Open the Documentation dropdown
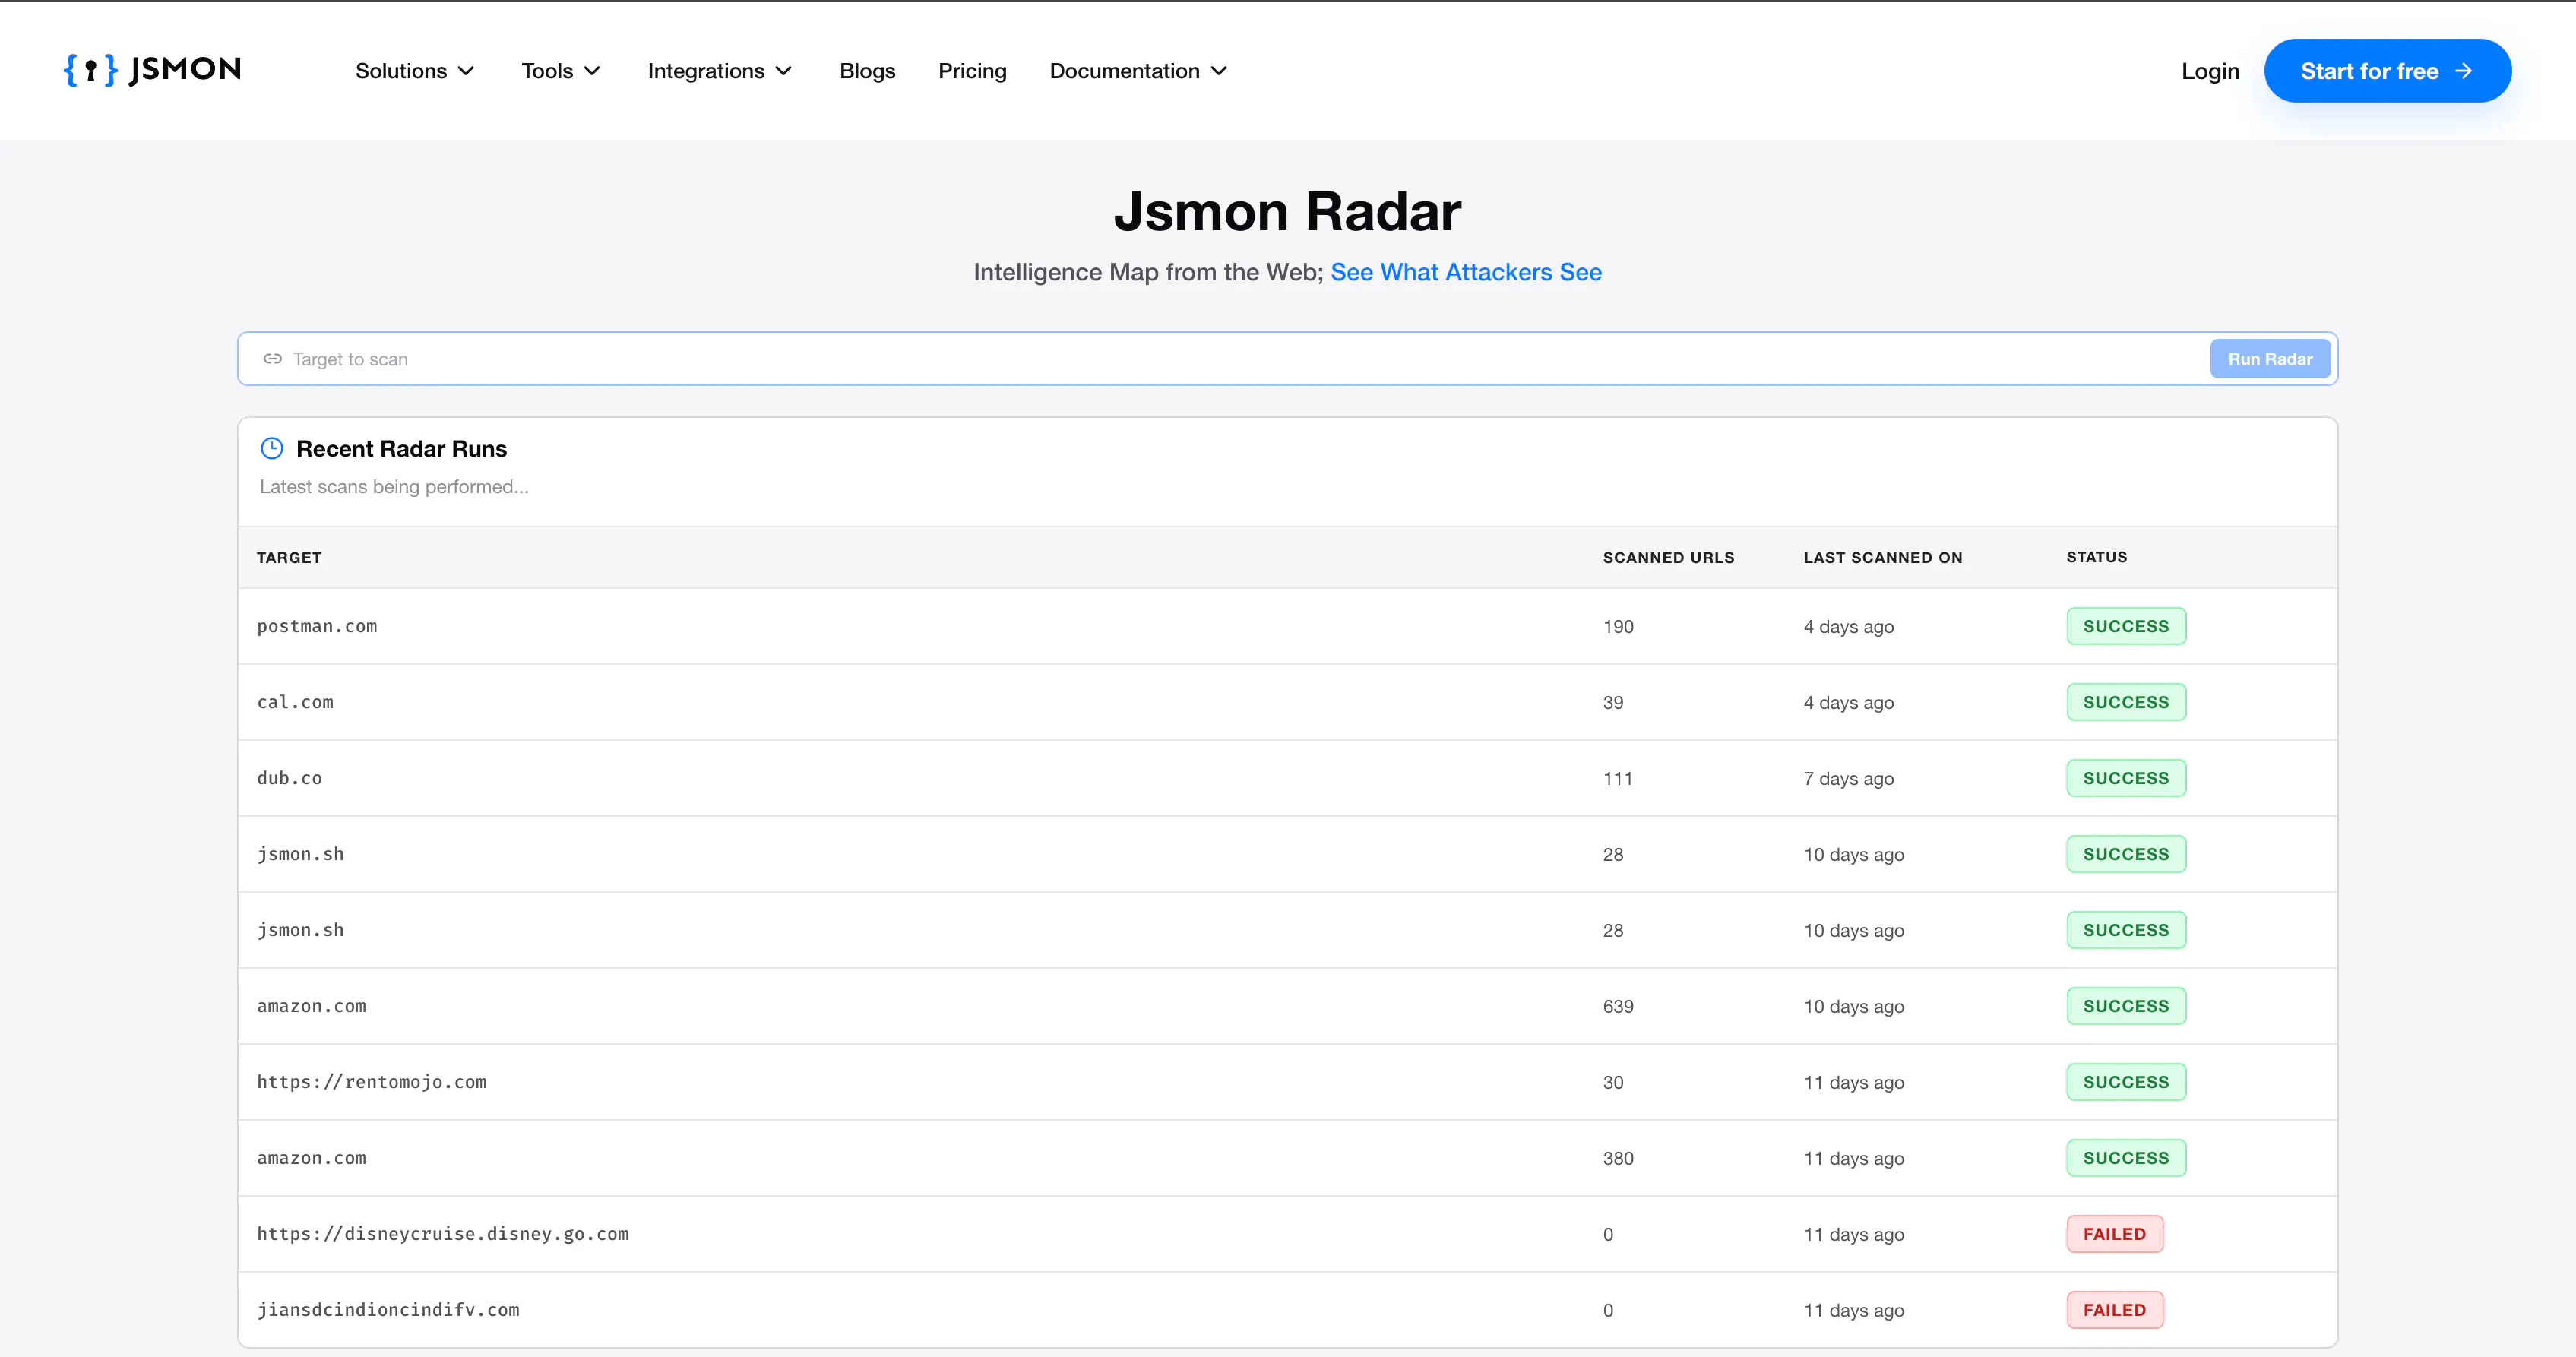Screen dimensions: 2576x1357 tap(1138, 71)
